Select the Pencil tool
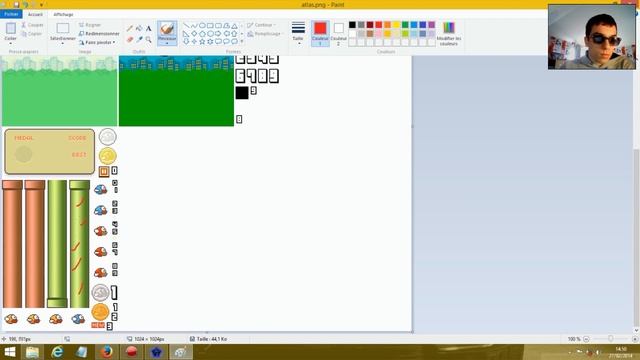 [x=130, y=28]
